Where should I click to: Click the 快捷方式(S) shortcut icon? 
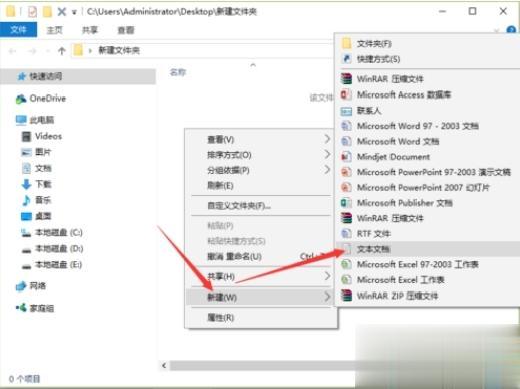[346, 59]
